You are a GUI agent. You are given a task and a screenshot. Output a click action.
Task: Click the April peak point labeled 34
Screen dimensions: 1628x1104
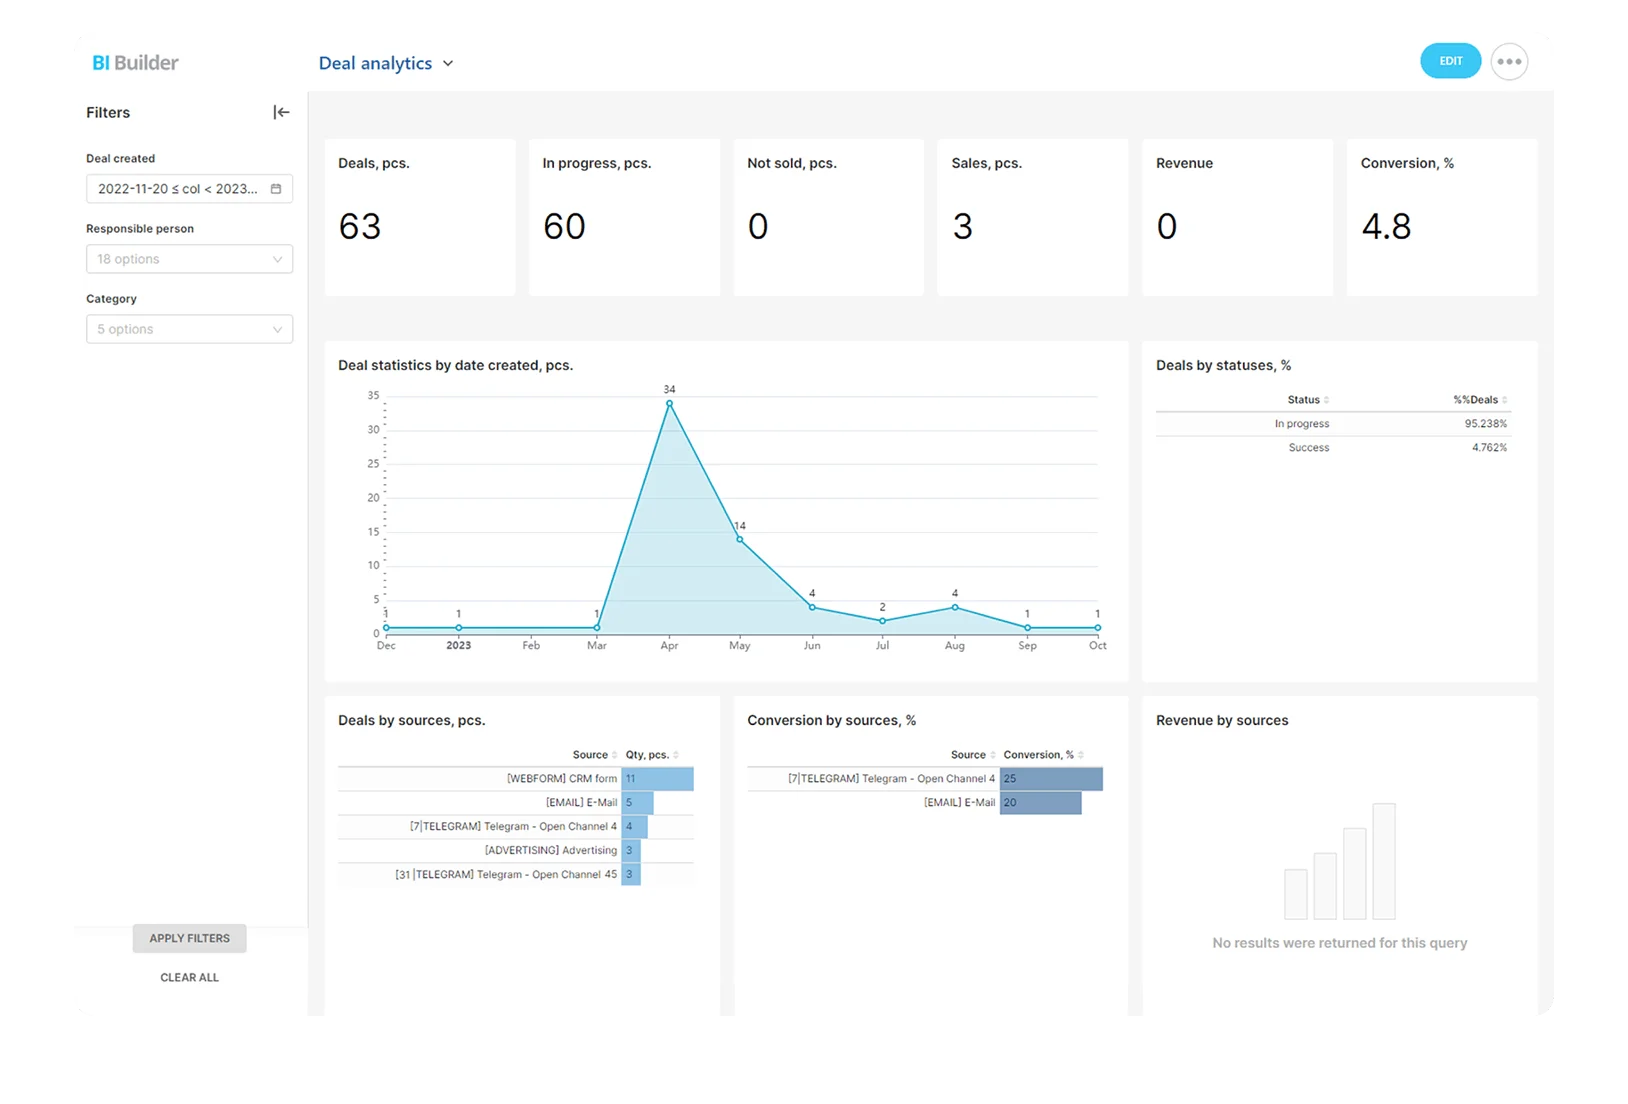pyautogui.click(x=669, y=403)
